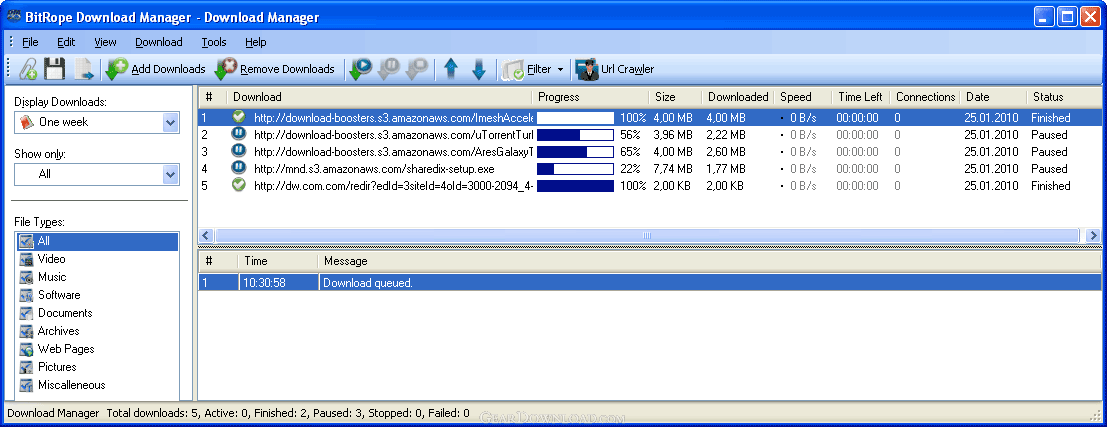
Task: Click Finished status of ImeshAccele row
Action: coord(1051,118)
